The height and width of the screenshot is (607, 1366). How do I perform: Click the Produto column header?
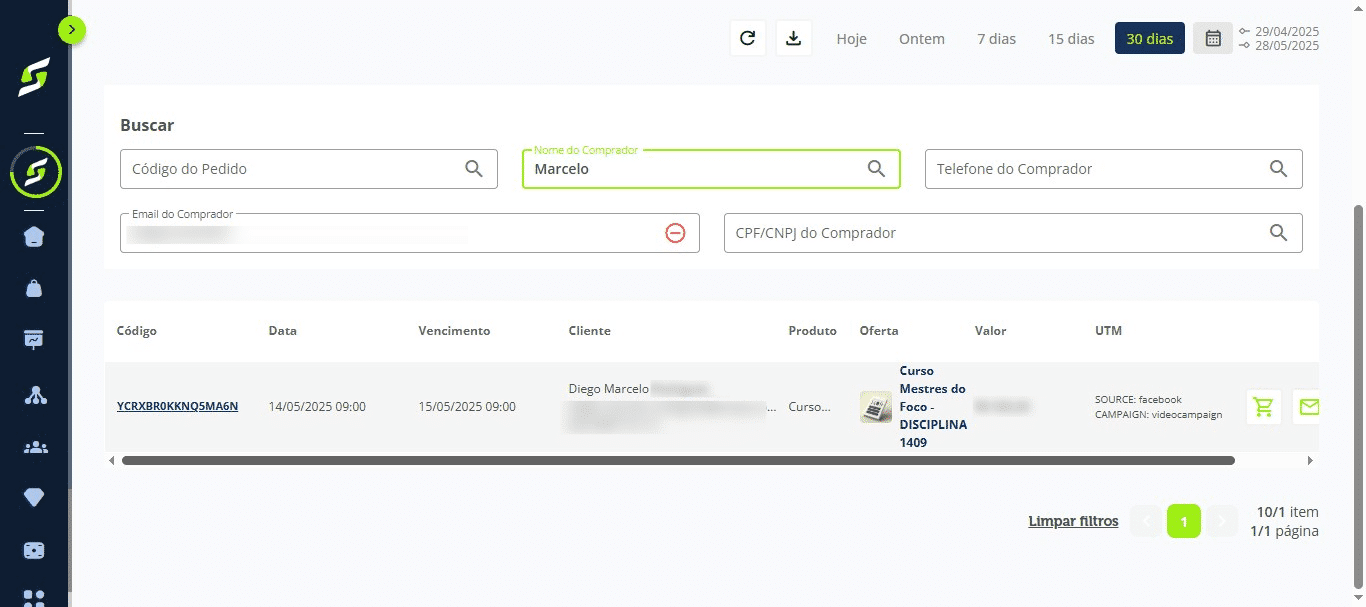click(812, 331)
